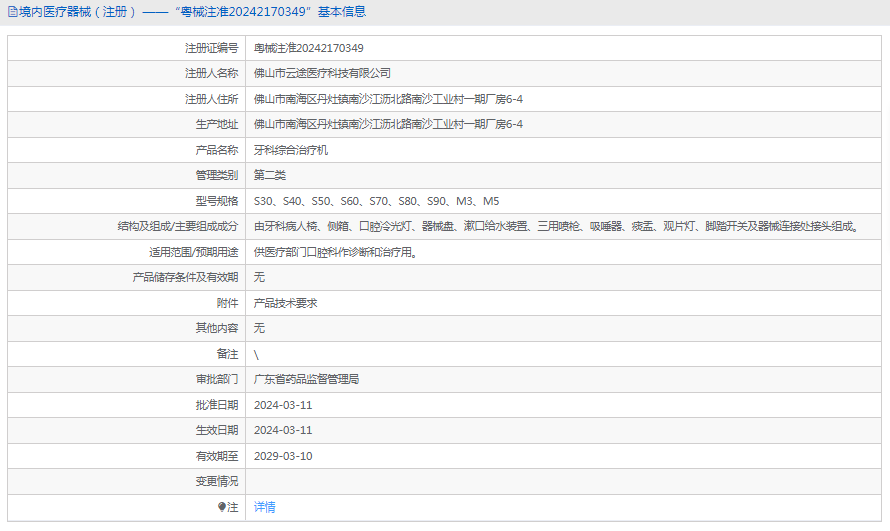The width and height of the screenshot is (890, 531).
Task: Click the 注册人住所 address text
Action: tap(388, 99)
